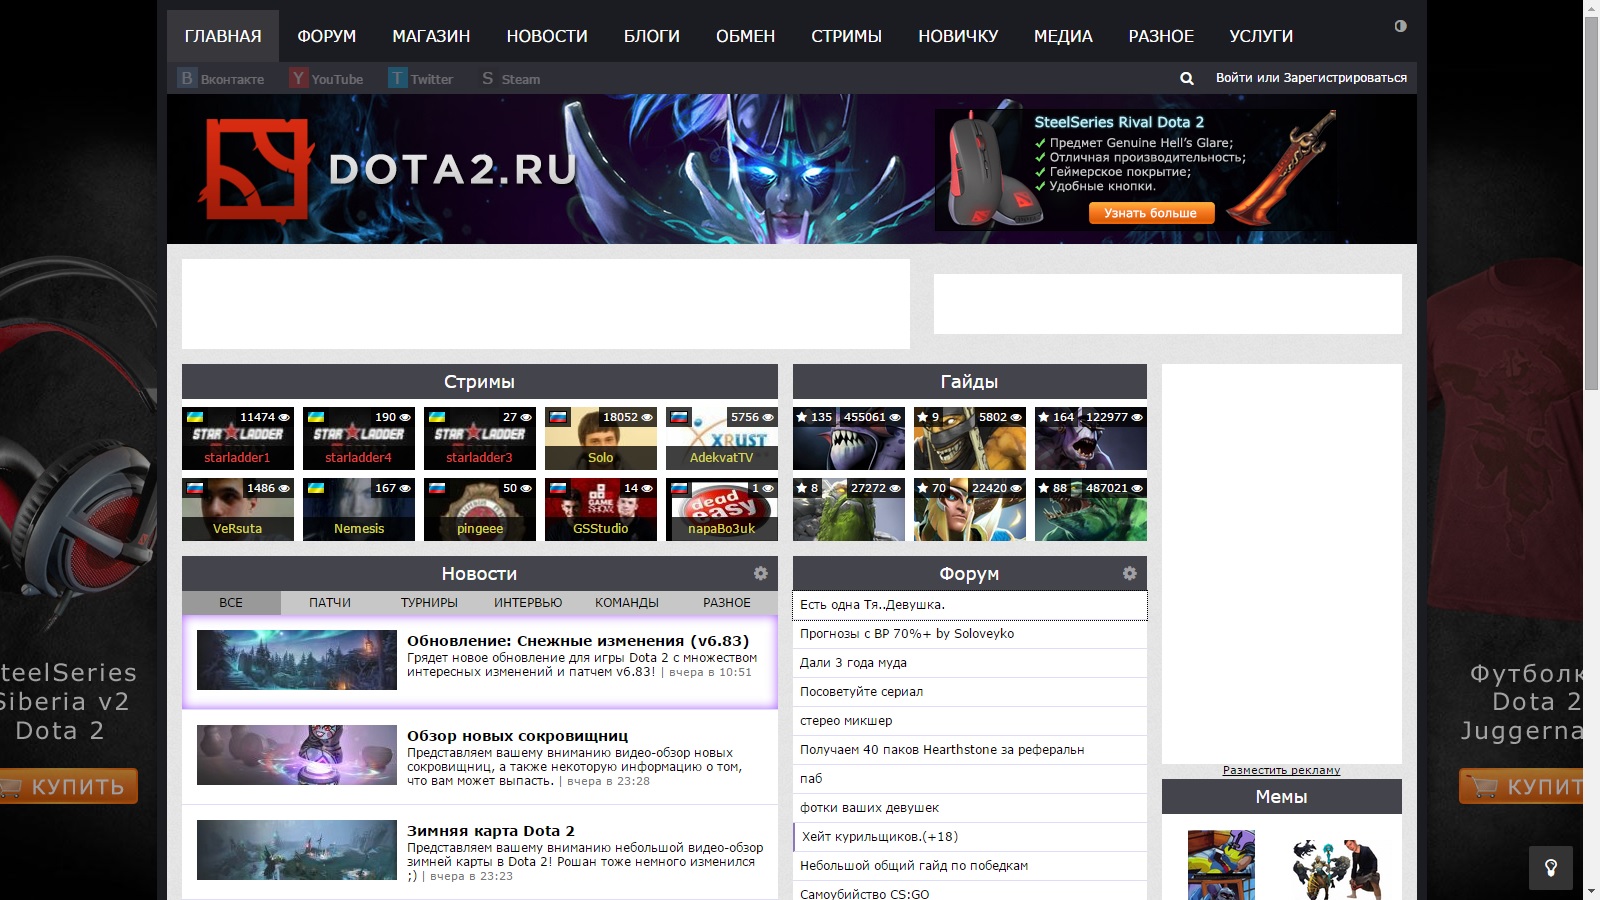Open the YouTube social icon link
The width and height of the screenshot is (1600, 900).
326,78
